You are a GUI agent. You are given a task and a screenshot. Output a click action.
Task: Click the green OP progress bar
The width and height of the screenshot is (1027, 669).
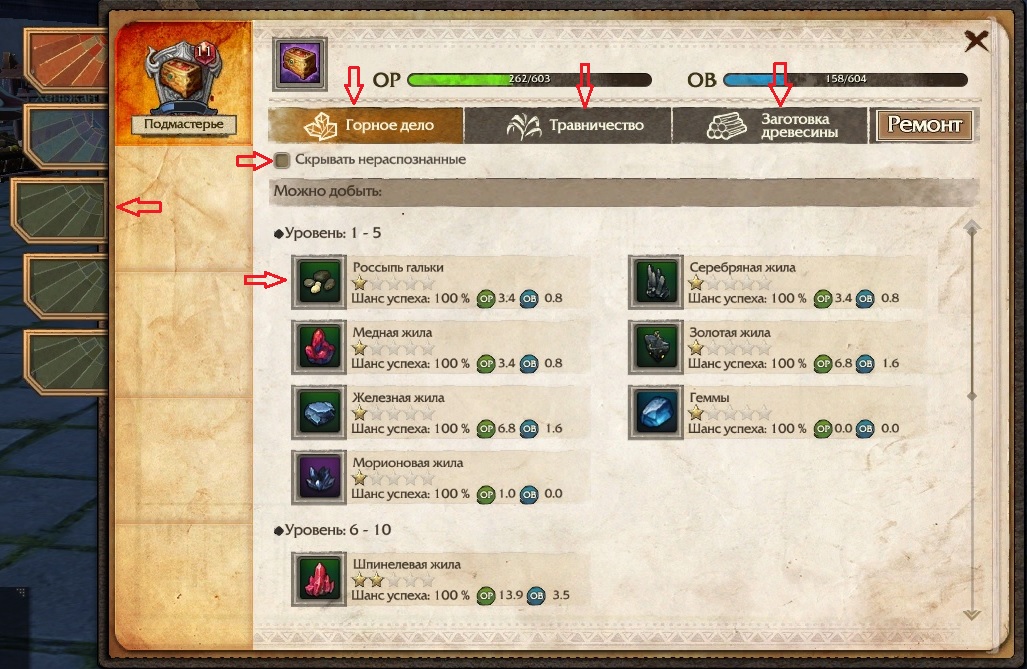pyautogui.click(x=529, y=79)
